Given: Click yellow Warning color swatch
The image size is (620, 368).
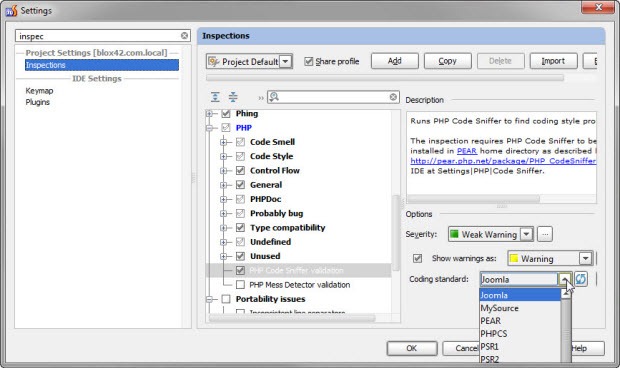Looking at the screenshot, I should coord(514,259).
